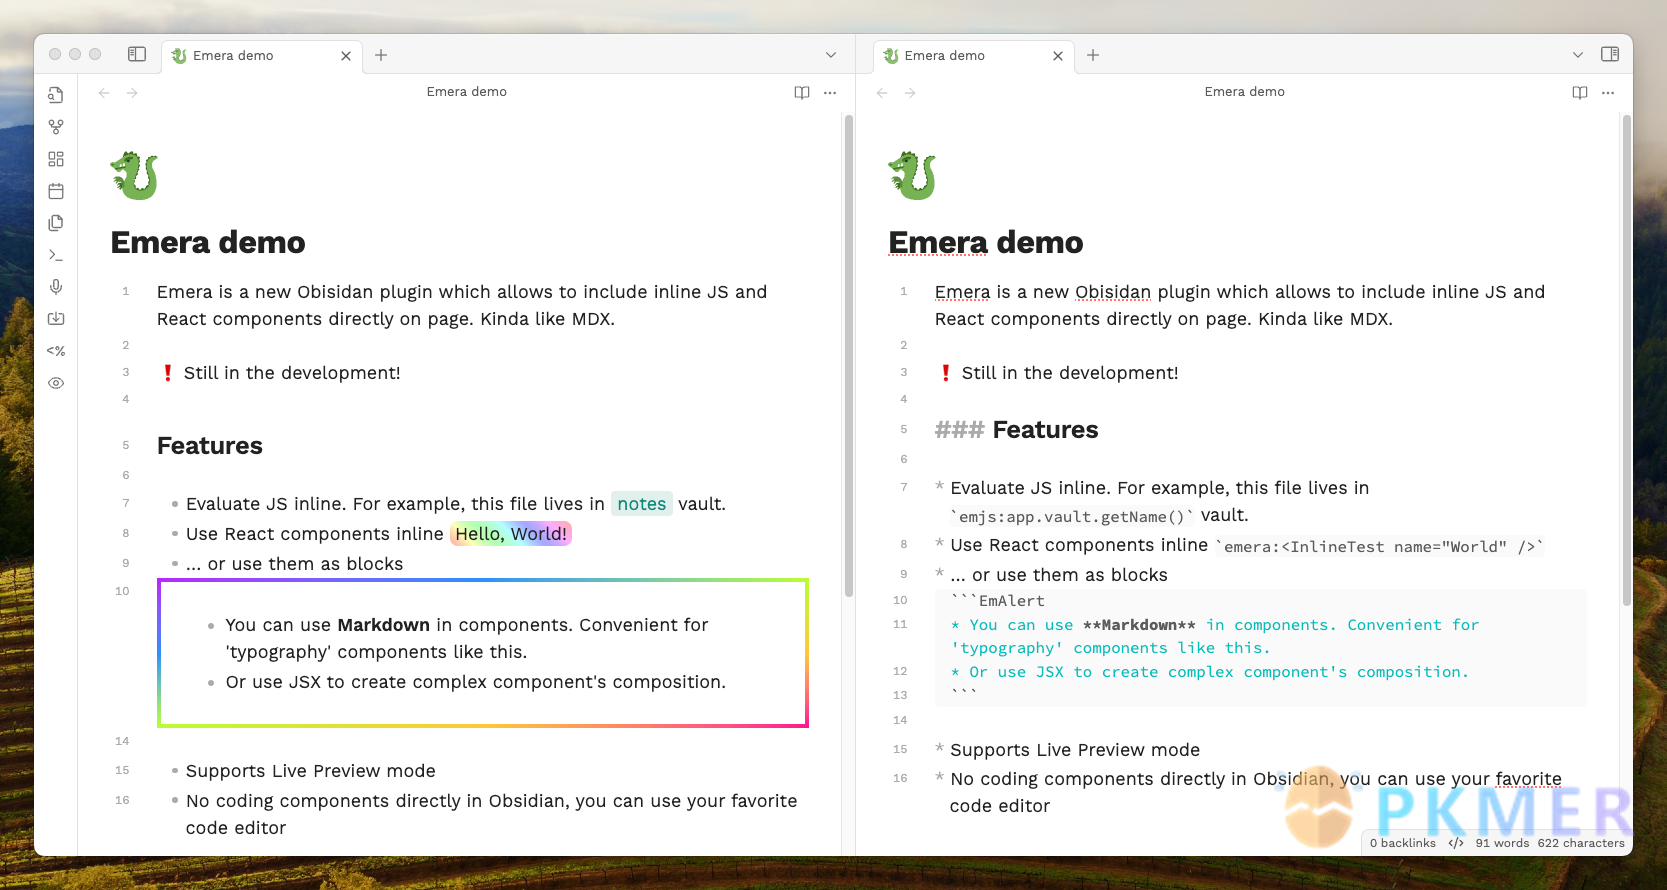Toggle right sidebar panel
The width and height of the screenshot is (1667, 890).
[x=1610, y=54]
